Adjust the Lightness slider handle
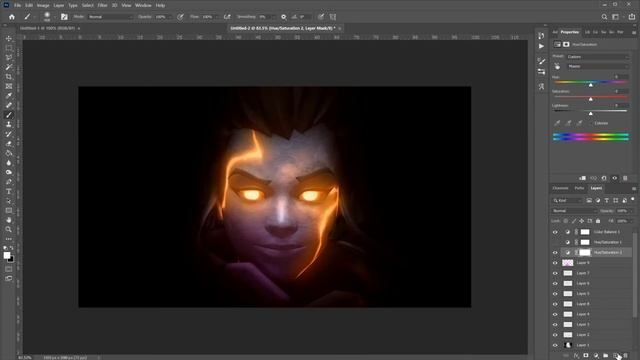 coord(591,113)
